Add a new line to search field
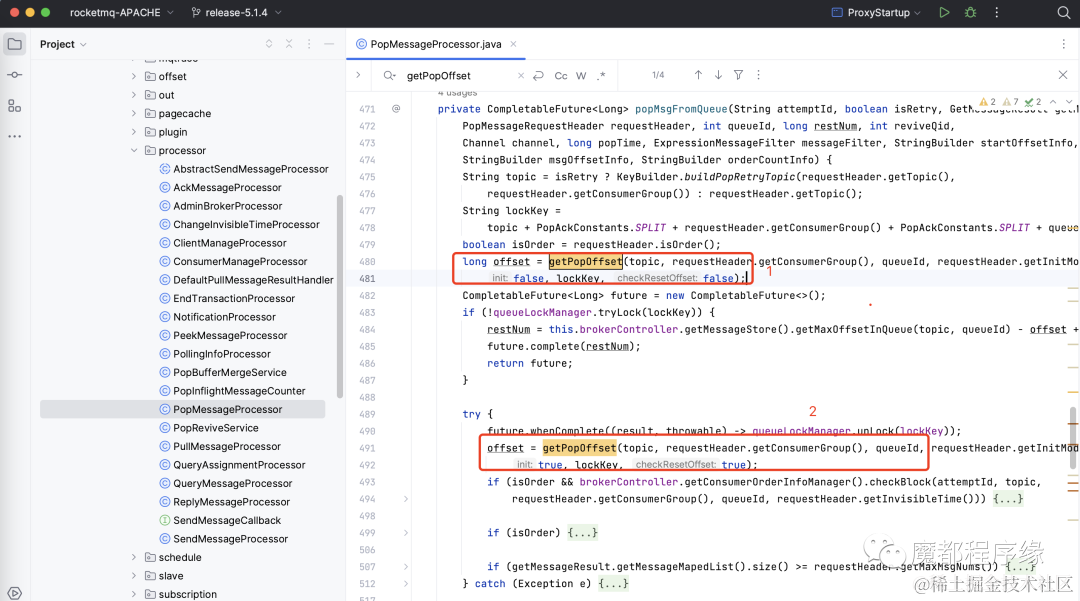1080x601 pixels. tap(539, 76)
